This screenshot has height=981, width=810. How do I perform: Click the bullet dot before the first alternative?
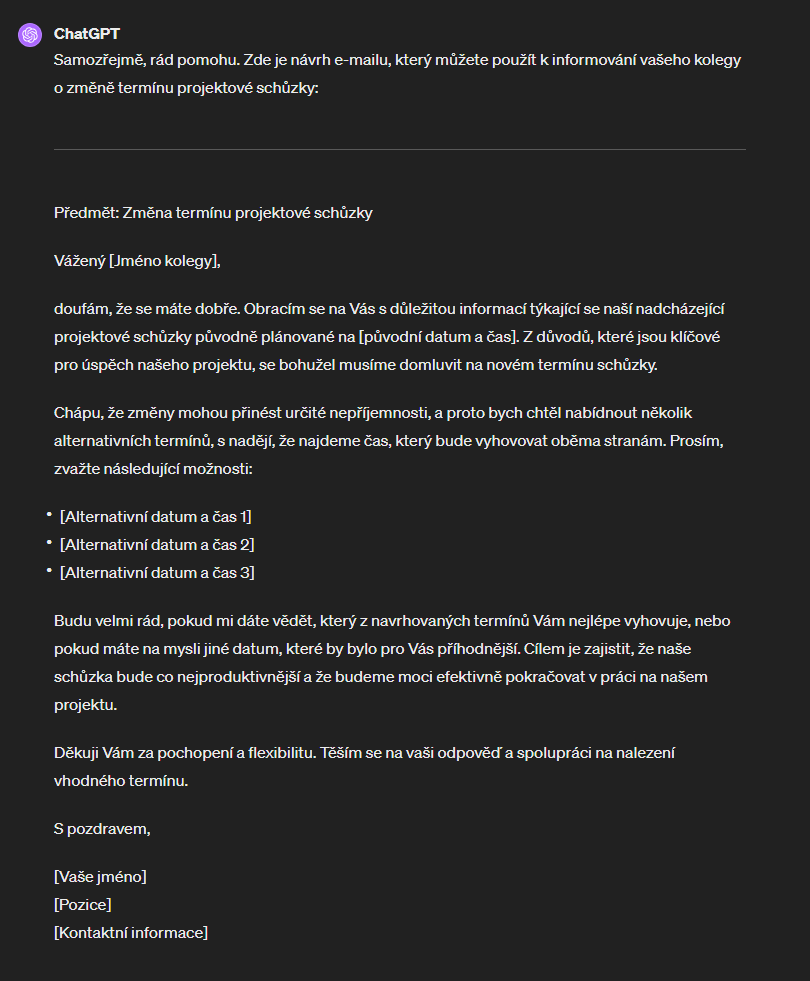click(x=48, y=515)
